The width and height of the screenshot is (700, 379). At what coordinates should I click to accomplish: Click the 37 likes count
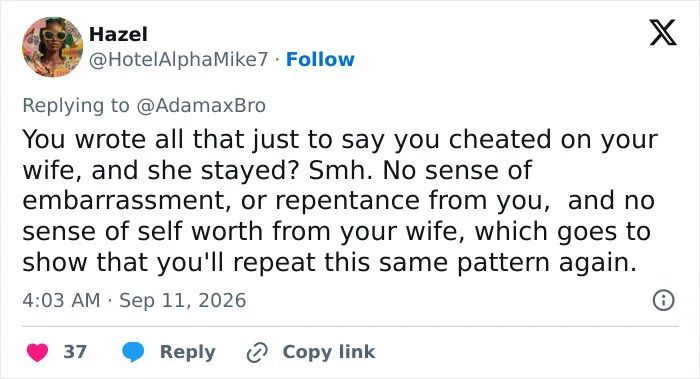coord(75,352)
